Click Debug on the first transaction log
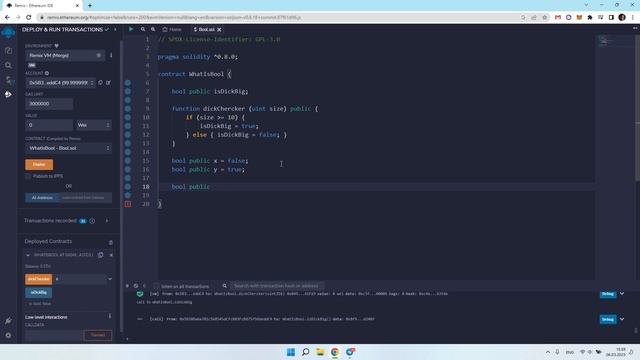Viewport: 640px width, 360px height. (608, 294)
